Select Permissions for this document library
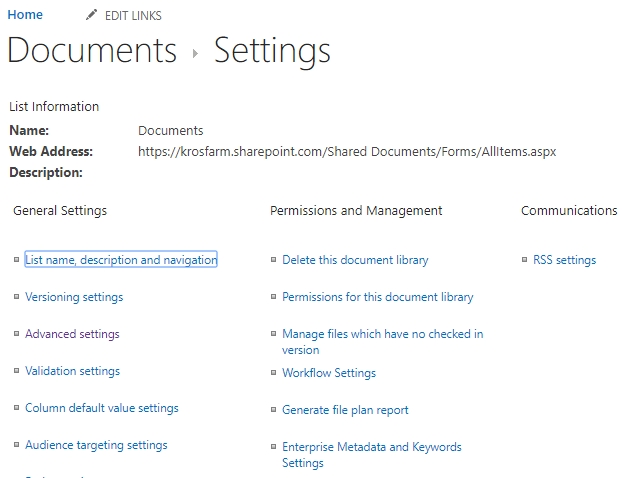The image size is (636, 478). (x=378, y=297)
